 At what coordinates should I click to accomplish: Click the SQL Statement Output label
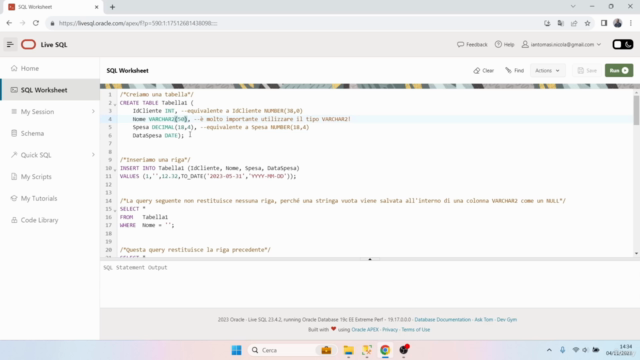135,267
